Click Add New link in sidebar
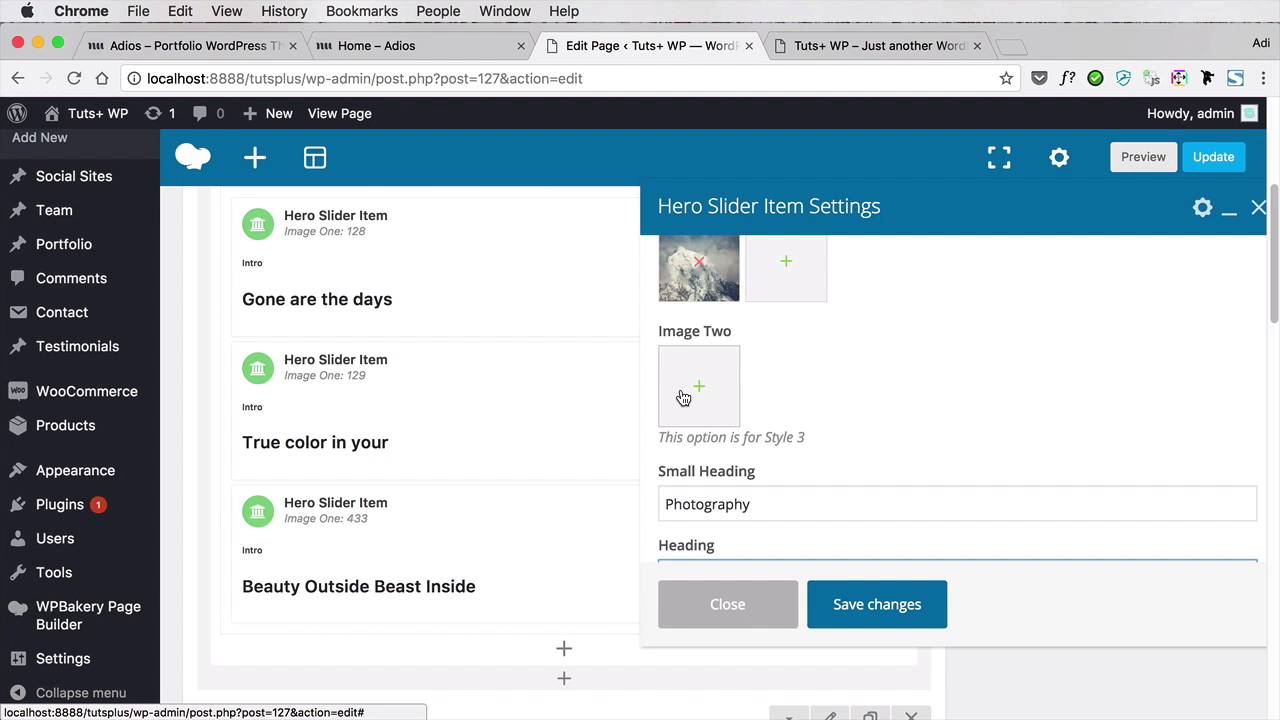The image size is (1280, 720). point(40,137)
